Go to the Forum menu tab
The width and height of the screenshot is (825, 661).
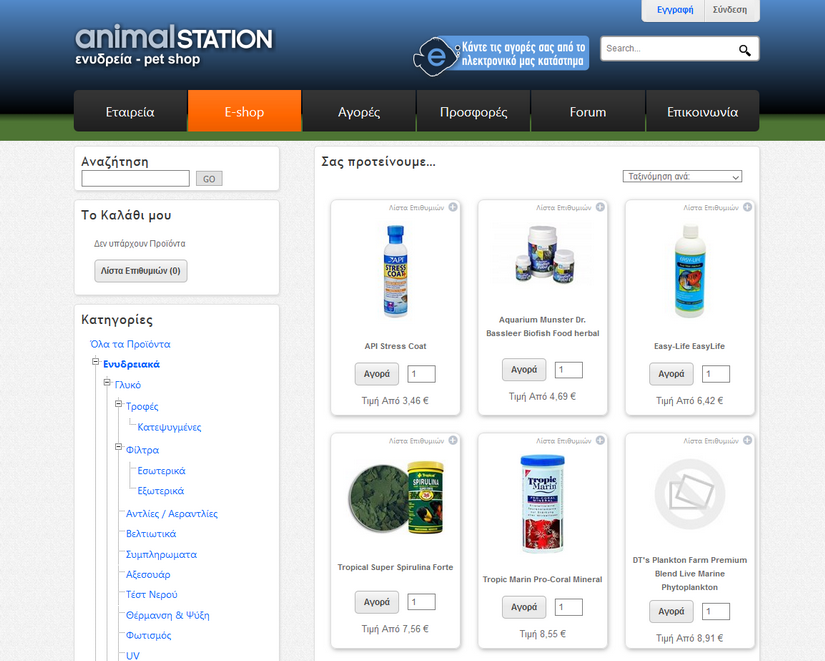click(x=587, y=112)
